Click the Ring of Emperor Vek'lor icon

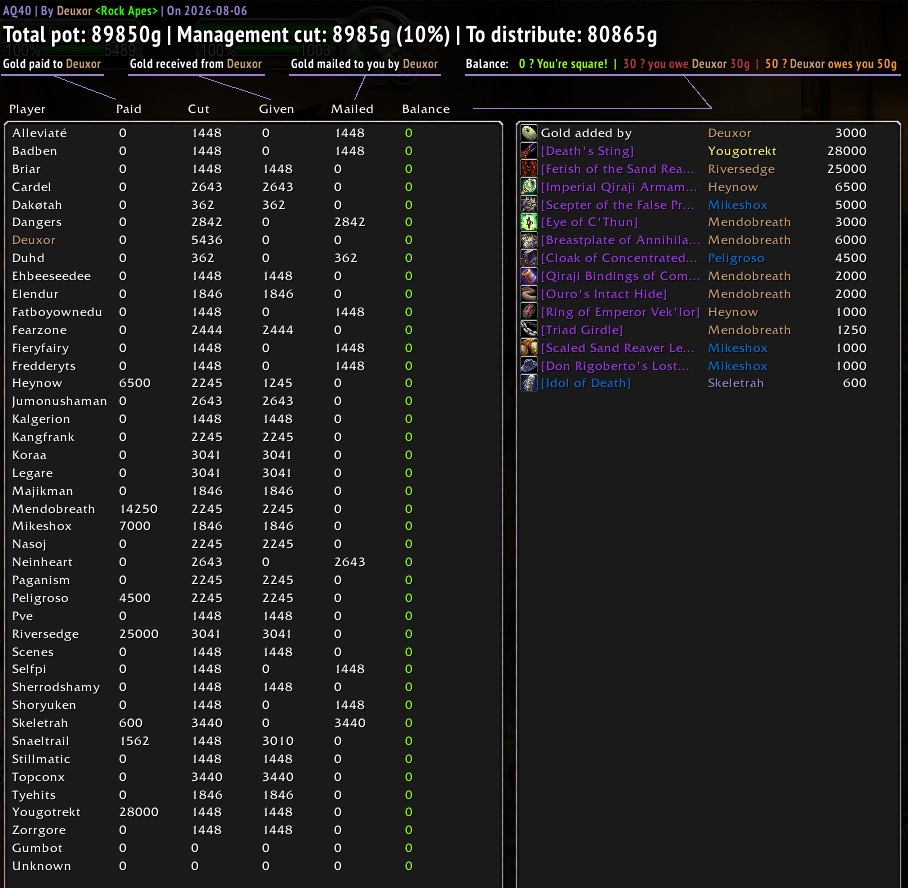click(529, 312)
